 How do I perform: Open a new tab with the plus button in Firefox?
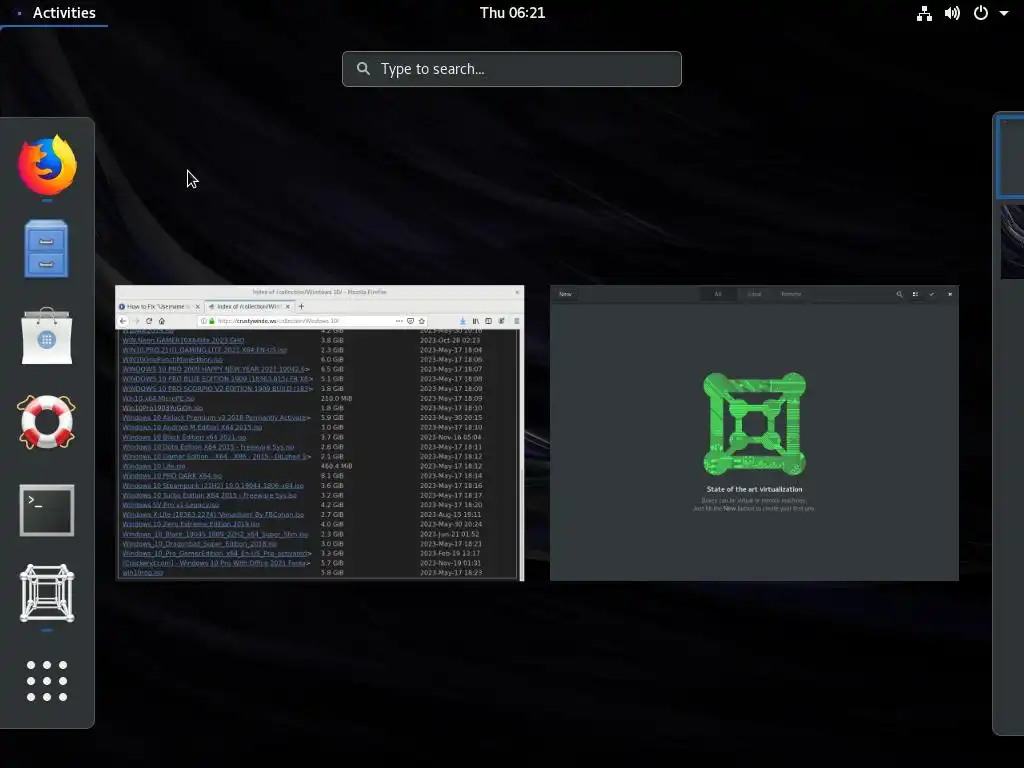pyautogui.click(x=301, y=306)
